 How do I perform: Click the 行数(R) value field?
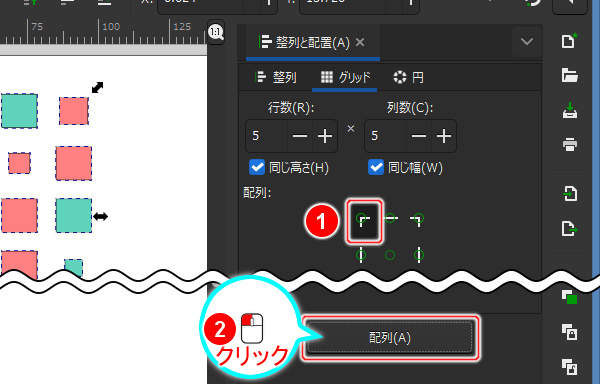(x=267, y=136)
